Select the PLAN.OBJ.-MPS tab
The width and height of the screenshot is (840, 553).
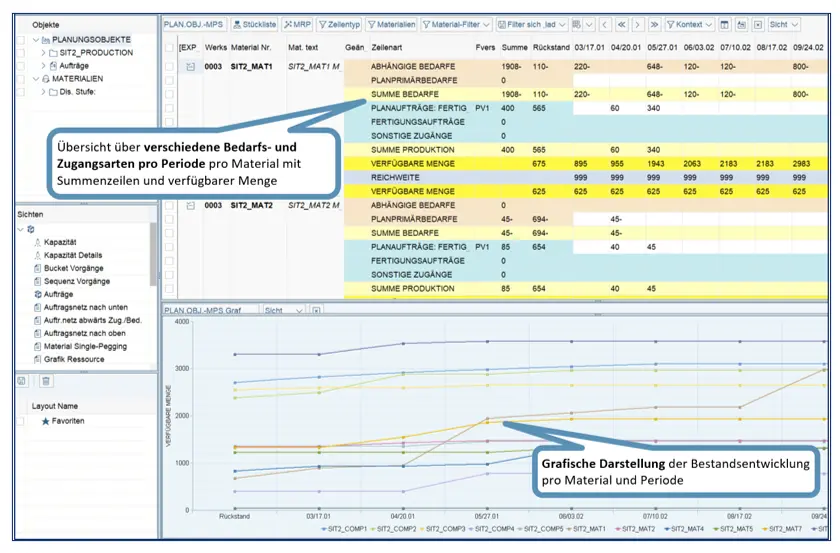193,25
